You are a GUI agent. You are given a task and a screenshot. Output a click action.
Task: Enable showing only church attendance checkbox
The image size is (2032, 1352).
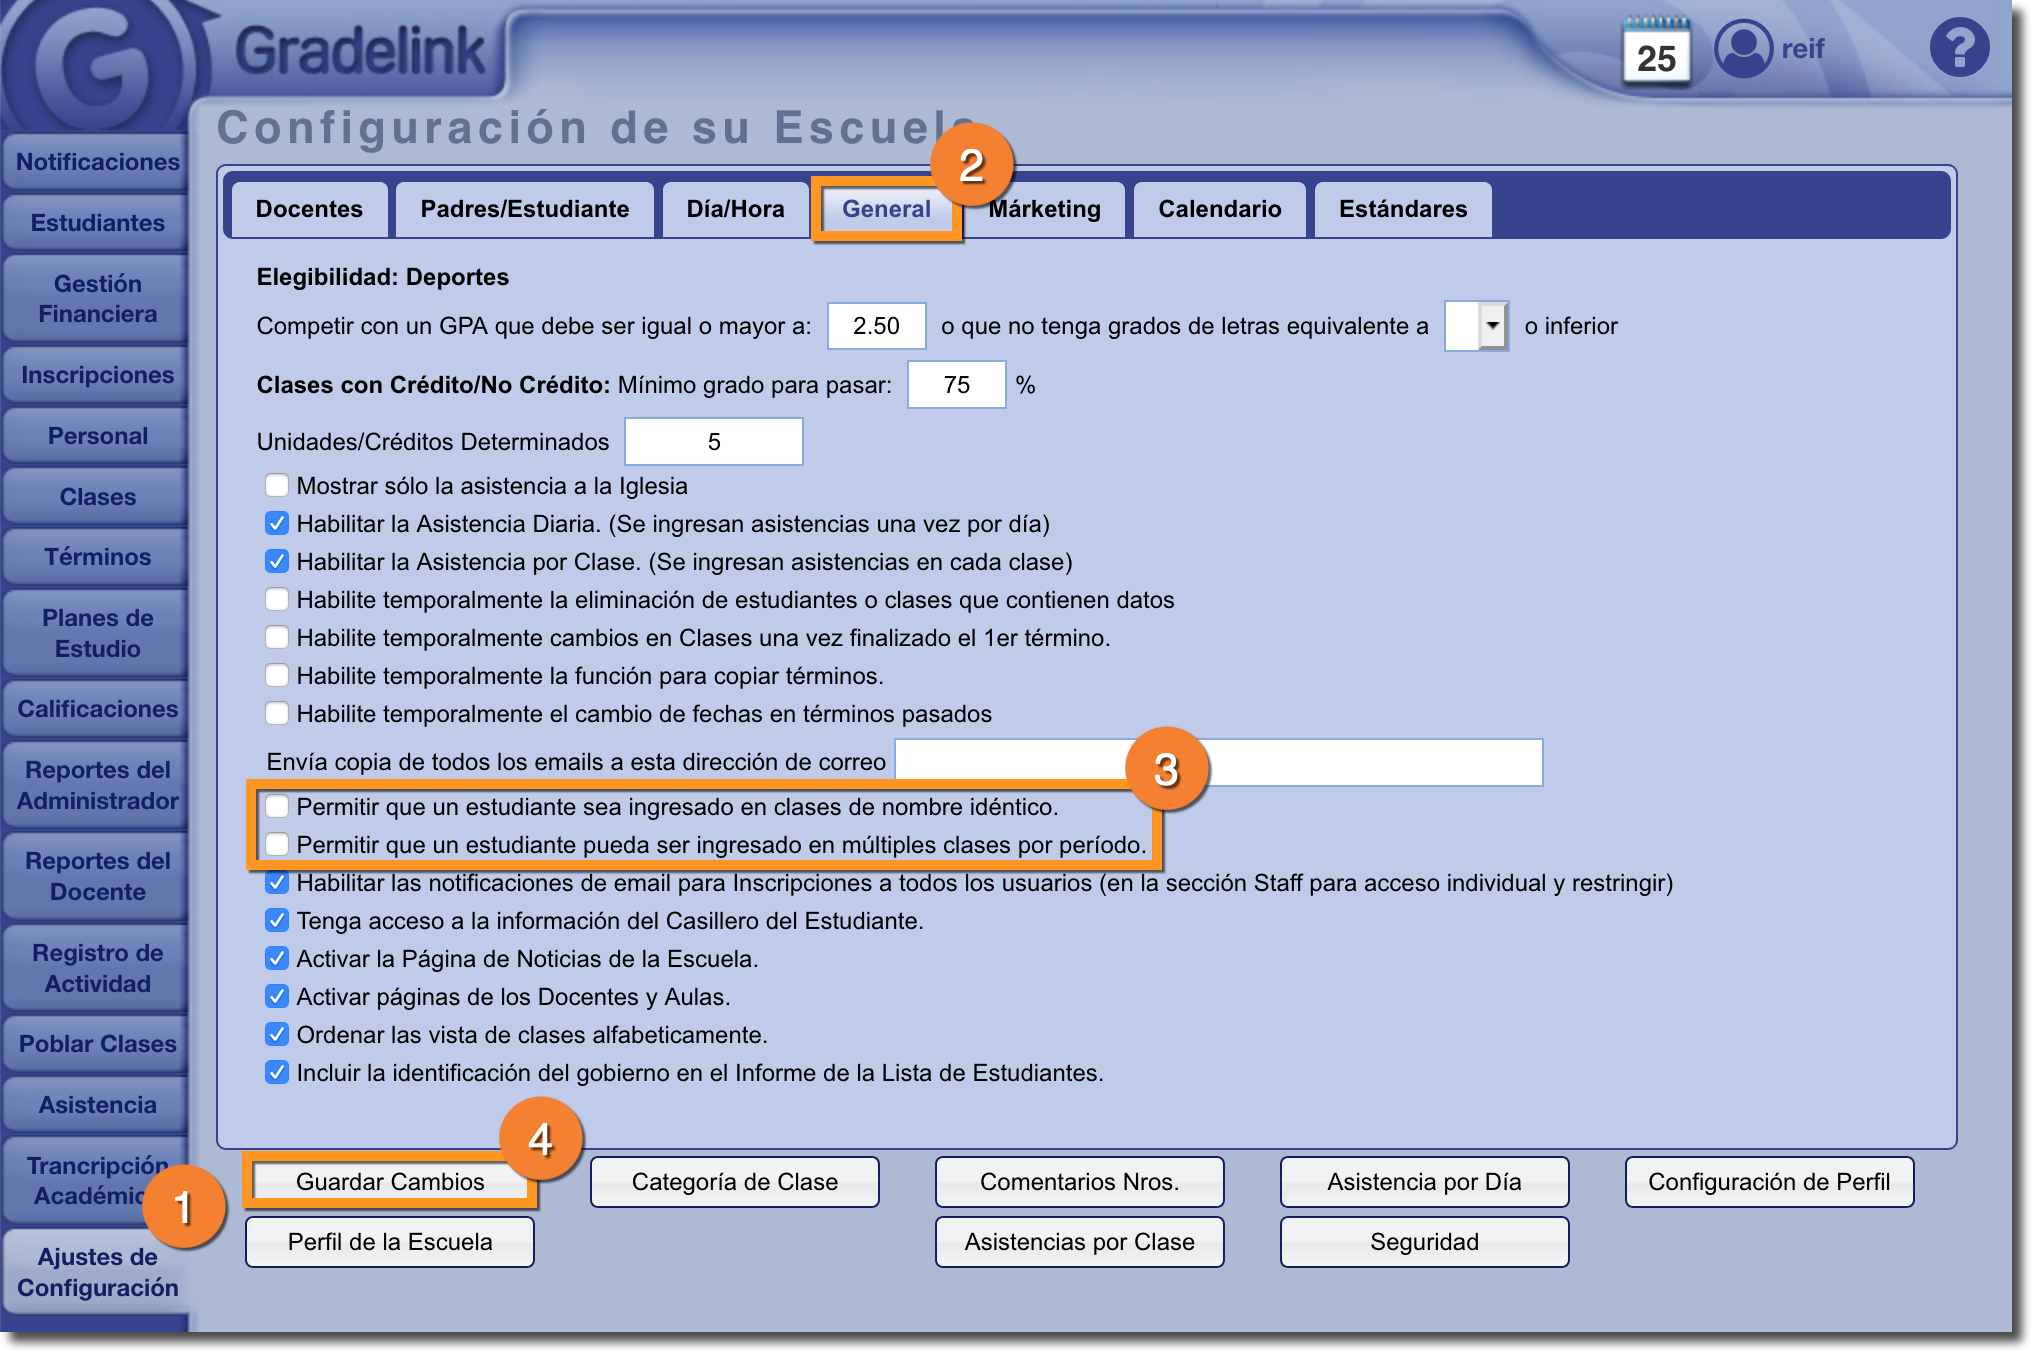tap(277, 486)
